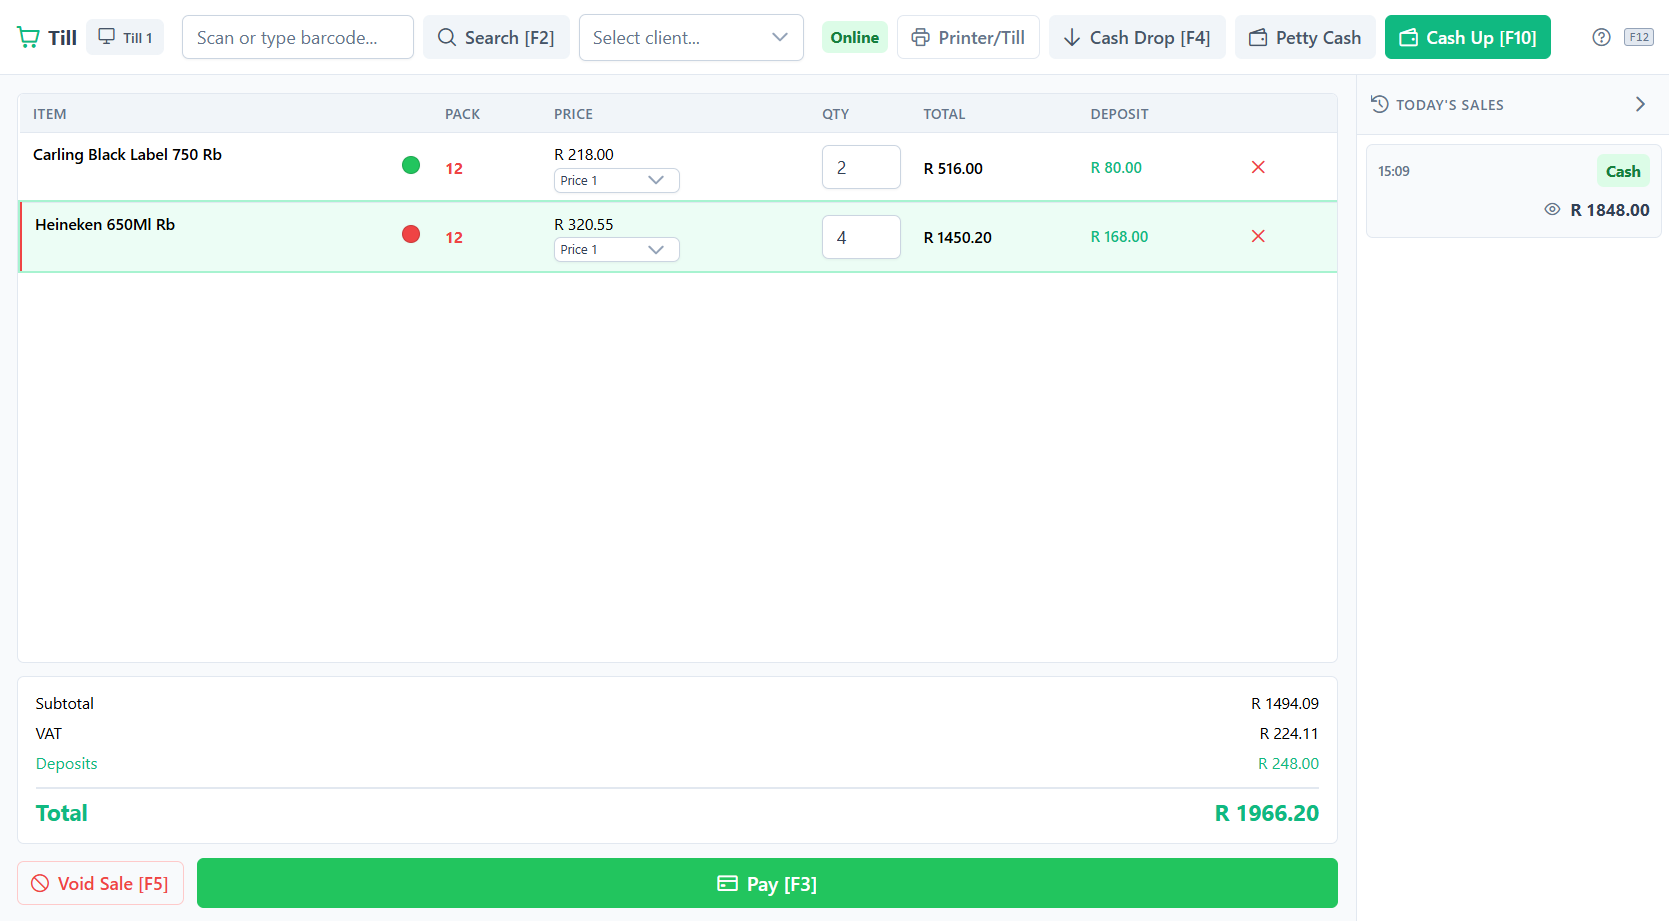Click the DEPOSIT column header
1669x921 pixels.
1119,114
